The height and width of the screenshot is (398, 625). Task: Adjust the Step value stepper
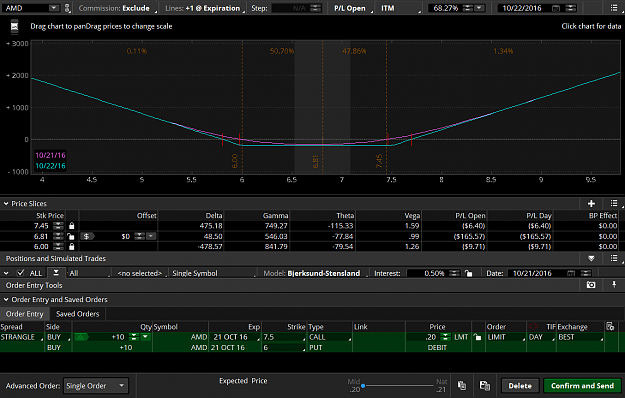tap(315, 8)
